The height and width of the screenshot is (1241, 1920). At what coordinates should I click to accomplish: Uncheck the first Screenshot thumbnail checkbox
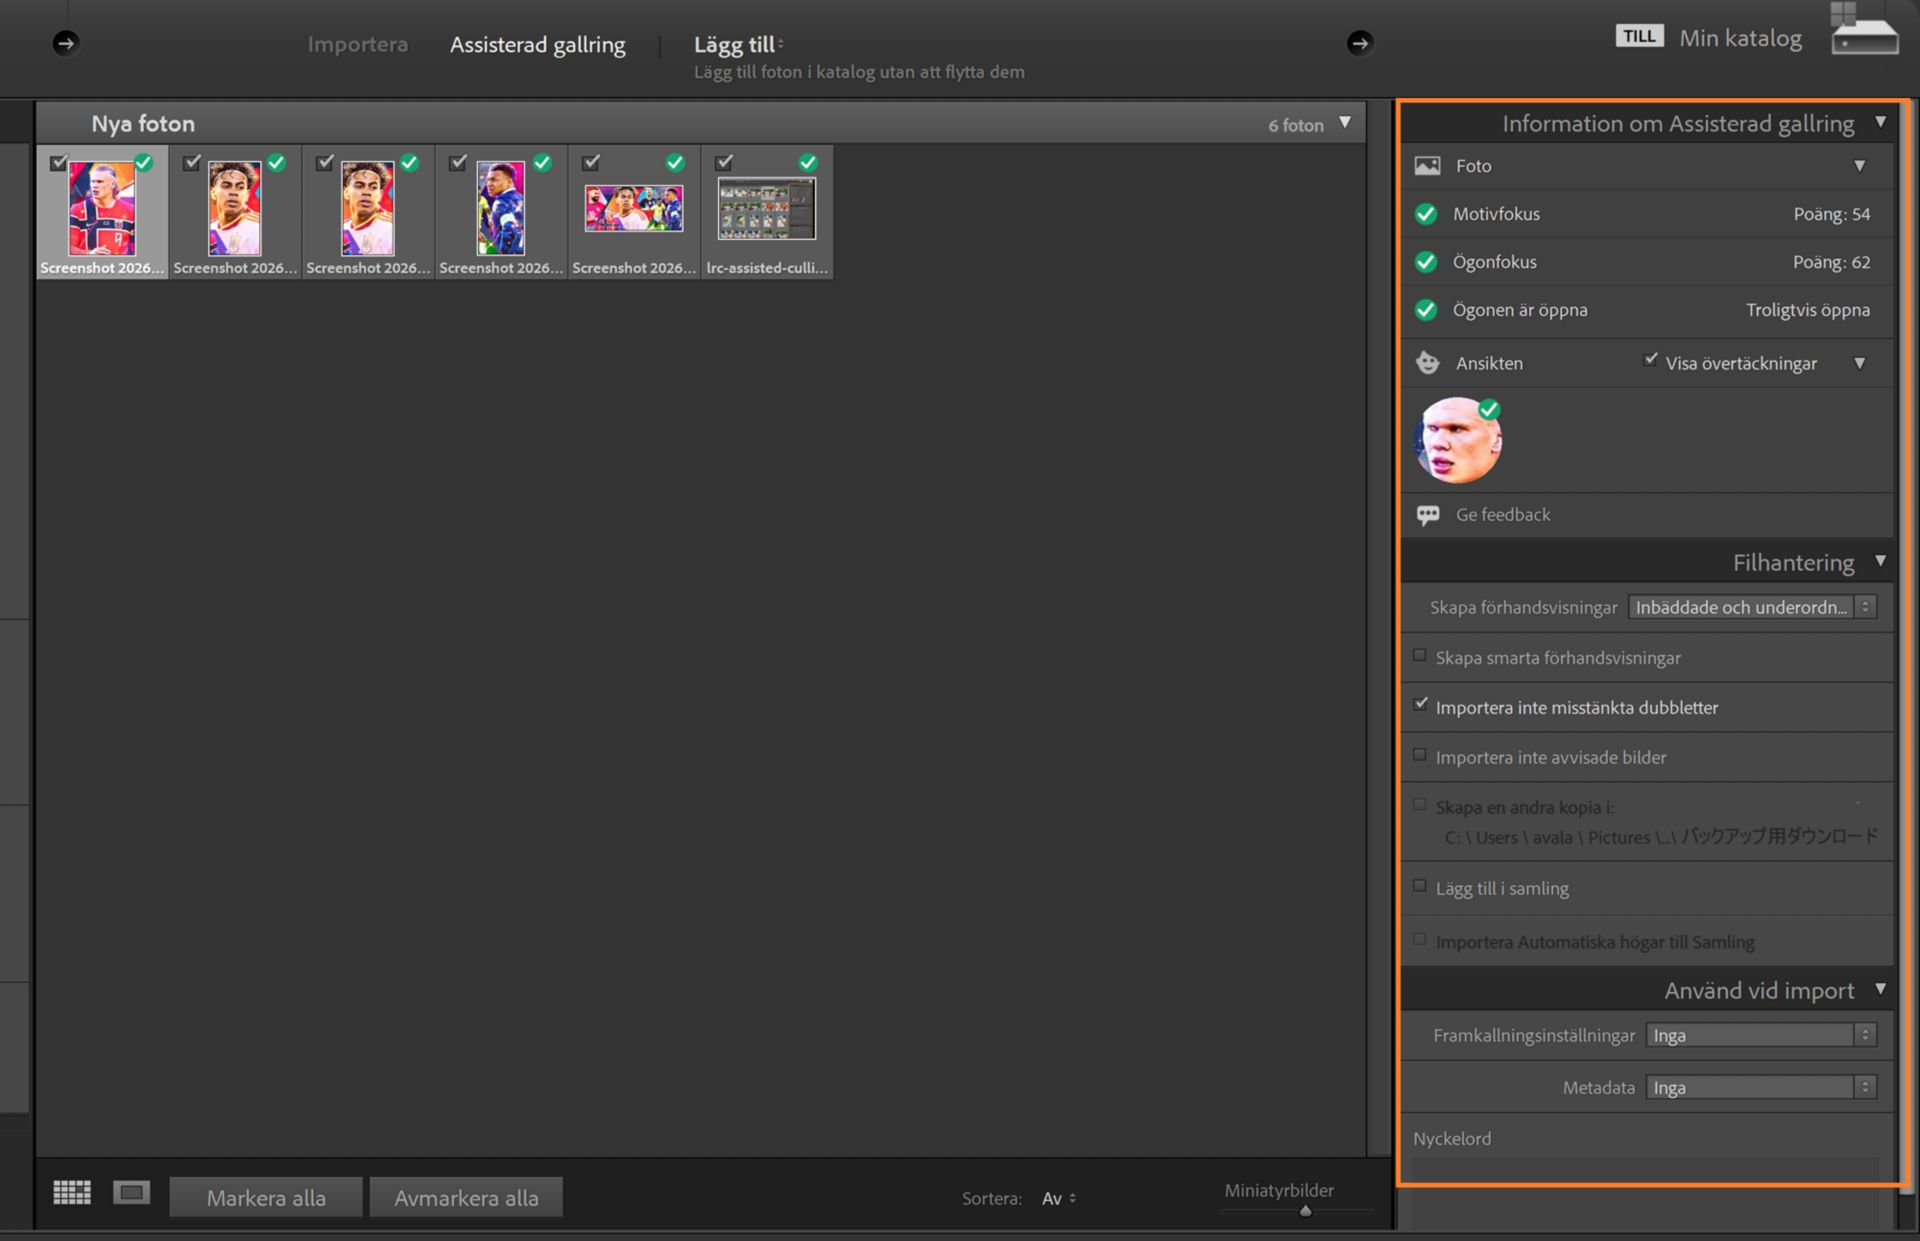pyautogui.click(x=59, y=162)
